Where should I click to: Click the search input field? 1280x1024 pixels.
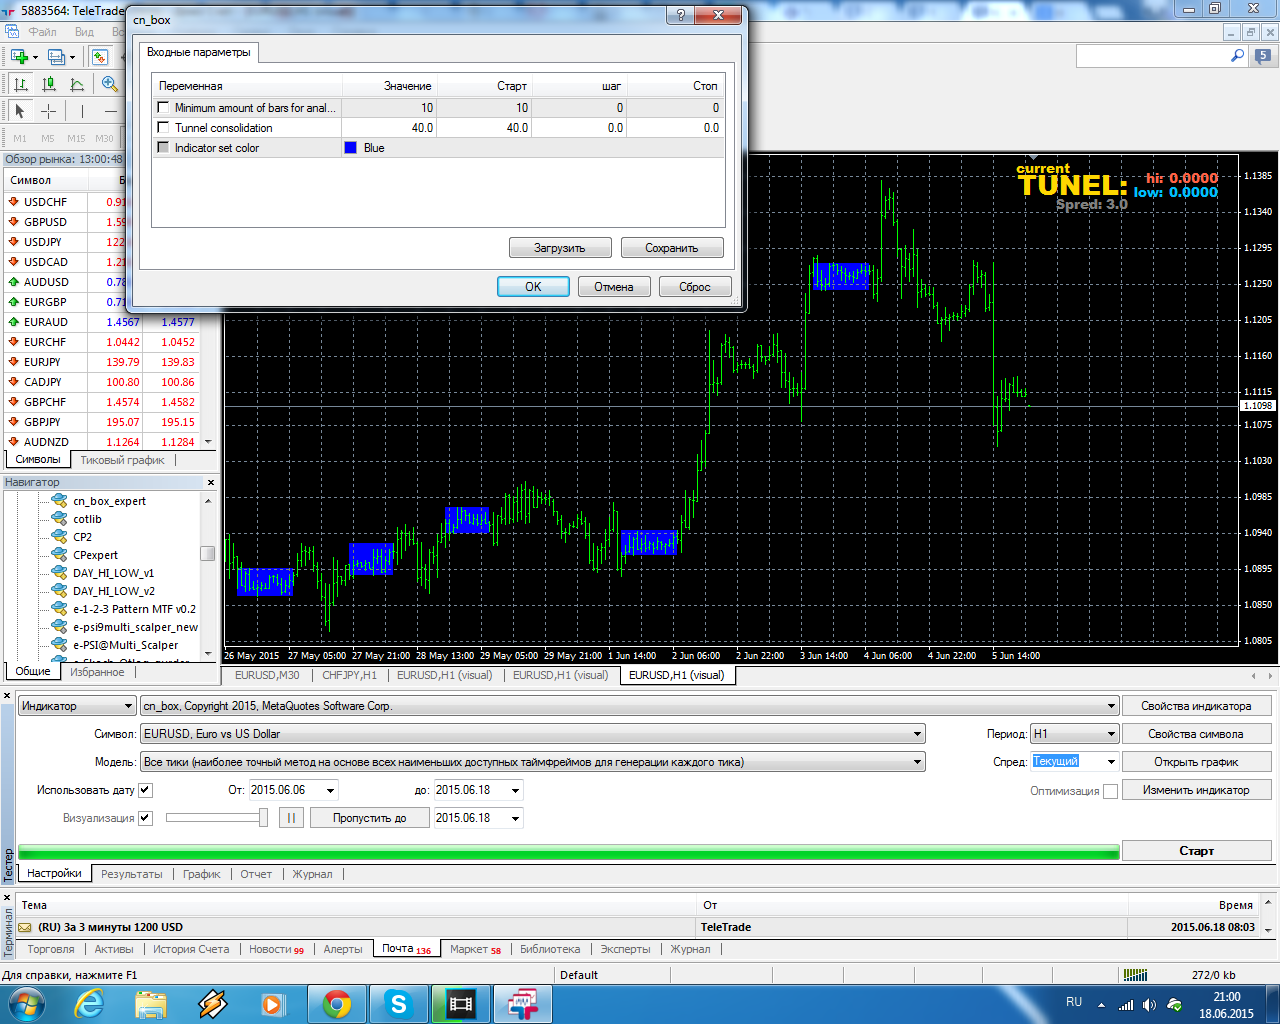[x=1153, y=57]
